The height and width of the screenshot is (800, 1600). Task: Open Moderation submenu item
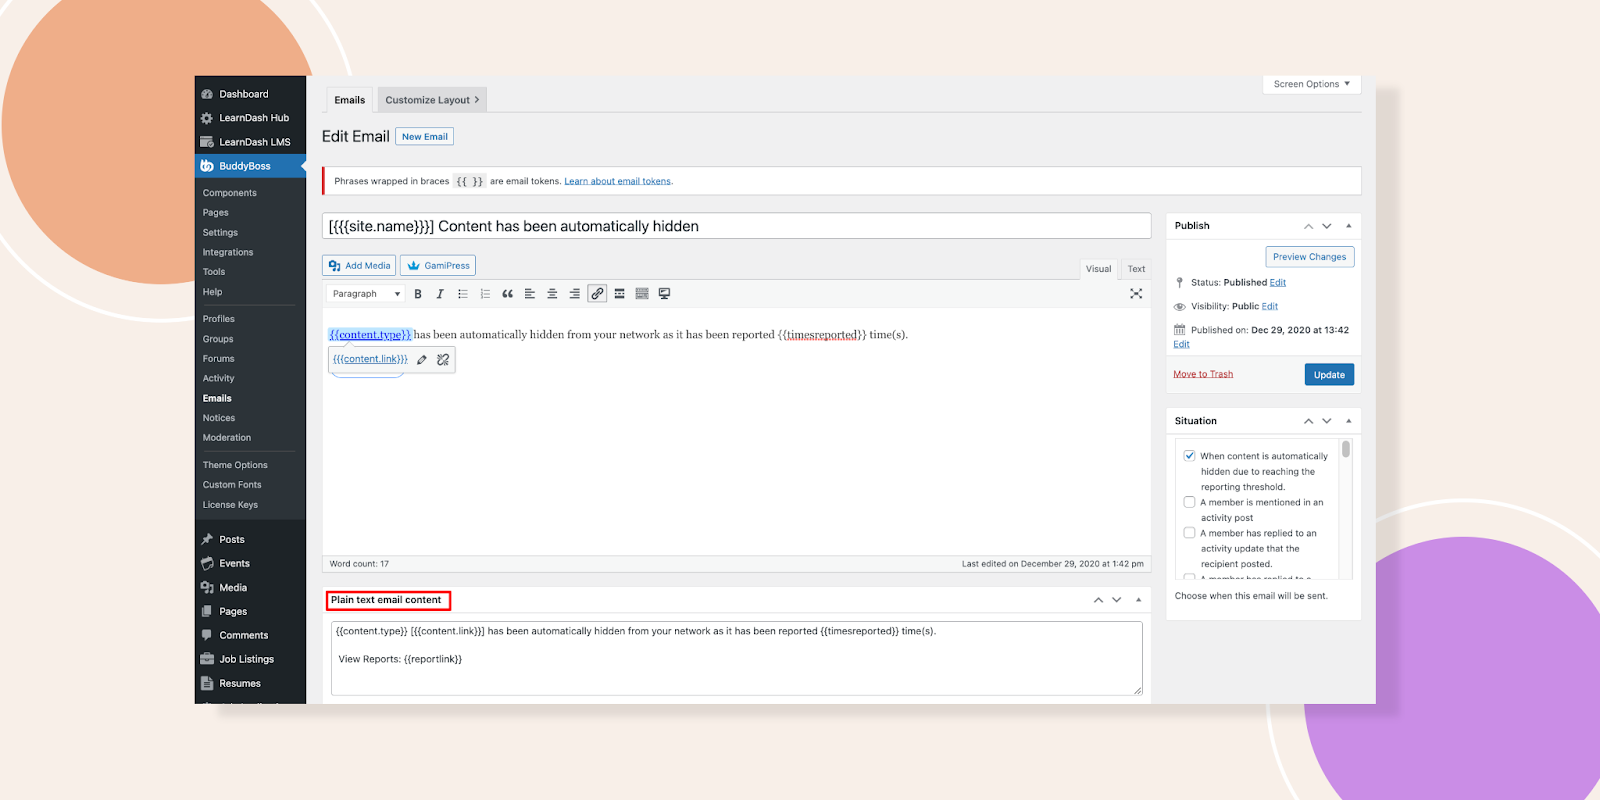(x=227, y=438)
